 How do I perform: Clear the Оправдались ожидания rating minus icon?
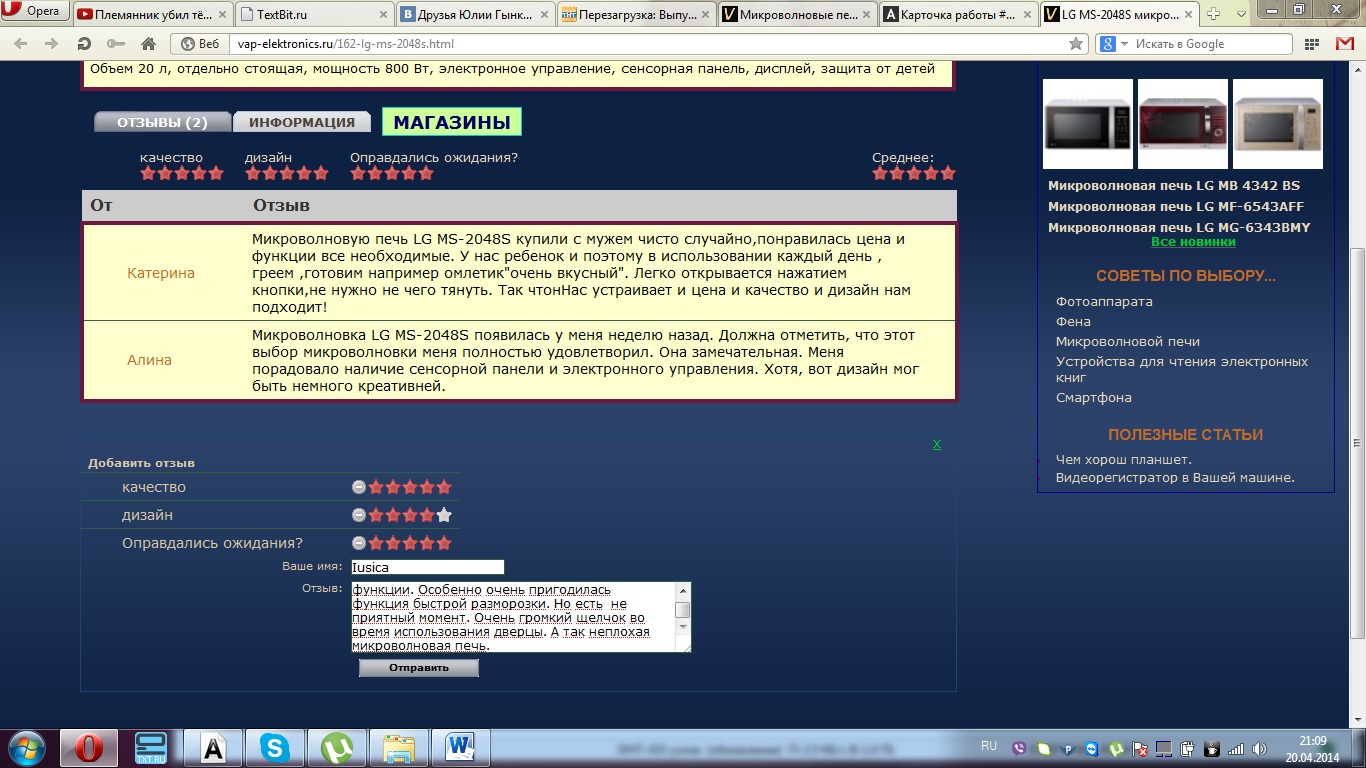359,543
